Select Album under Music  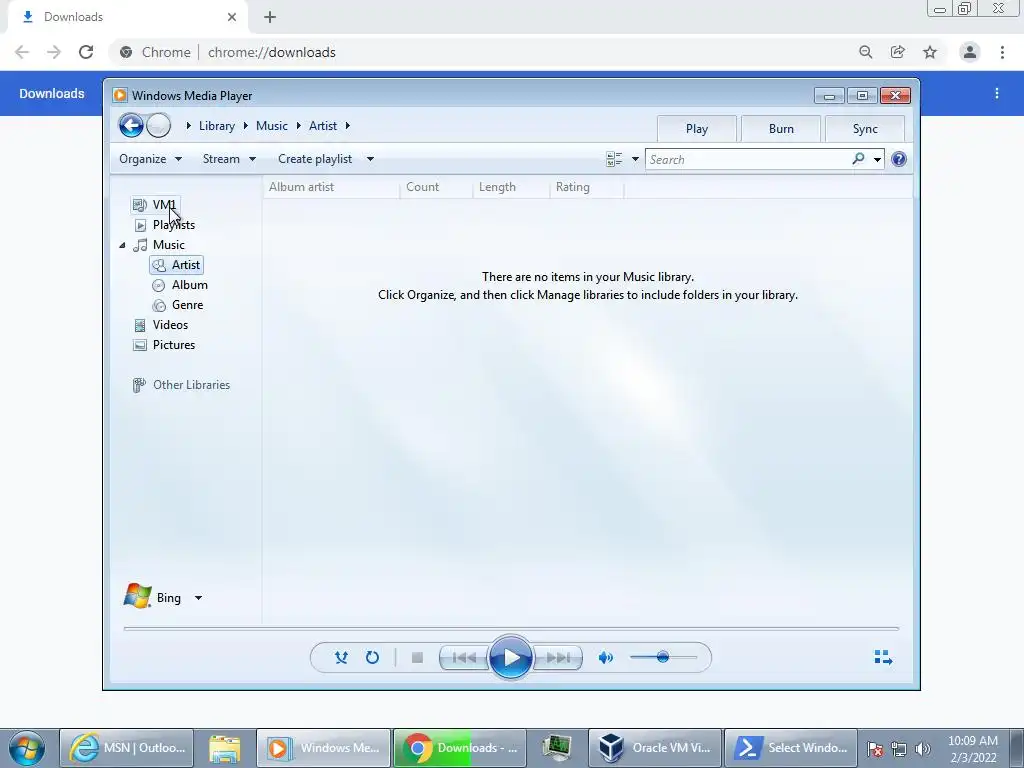tap(180, 285)
